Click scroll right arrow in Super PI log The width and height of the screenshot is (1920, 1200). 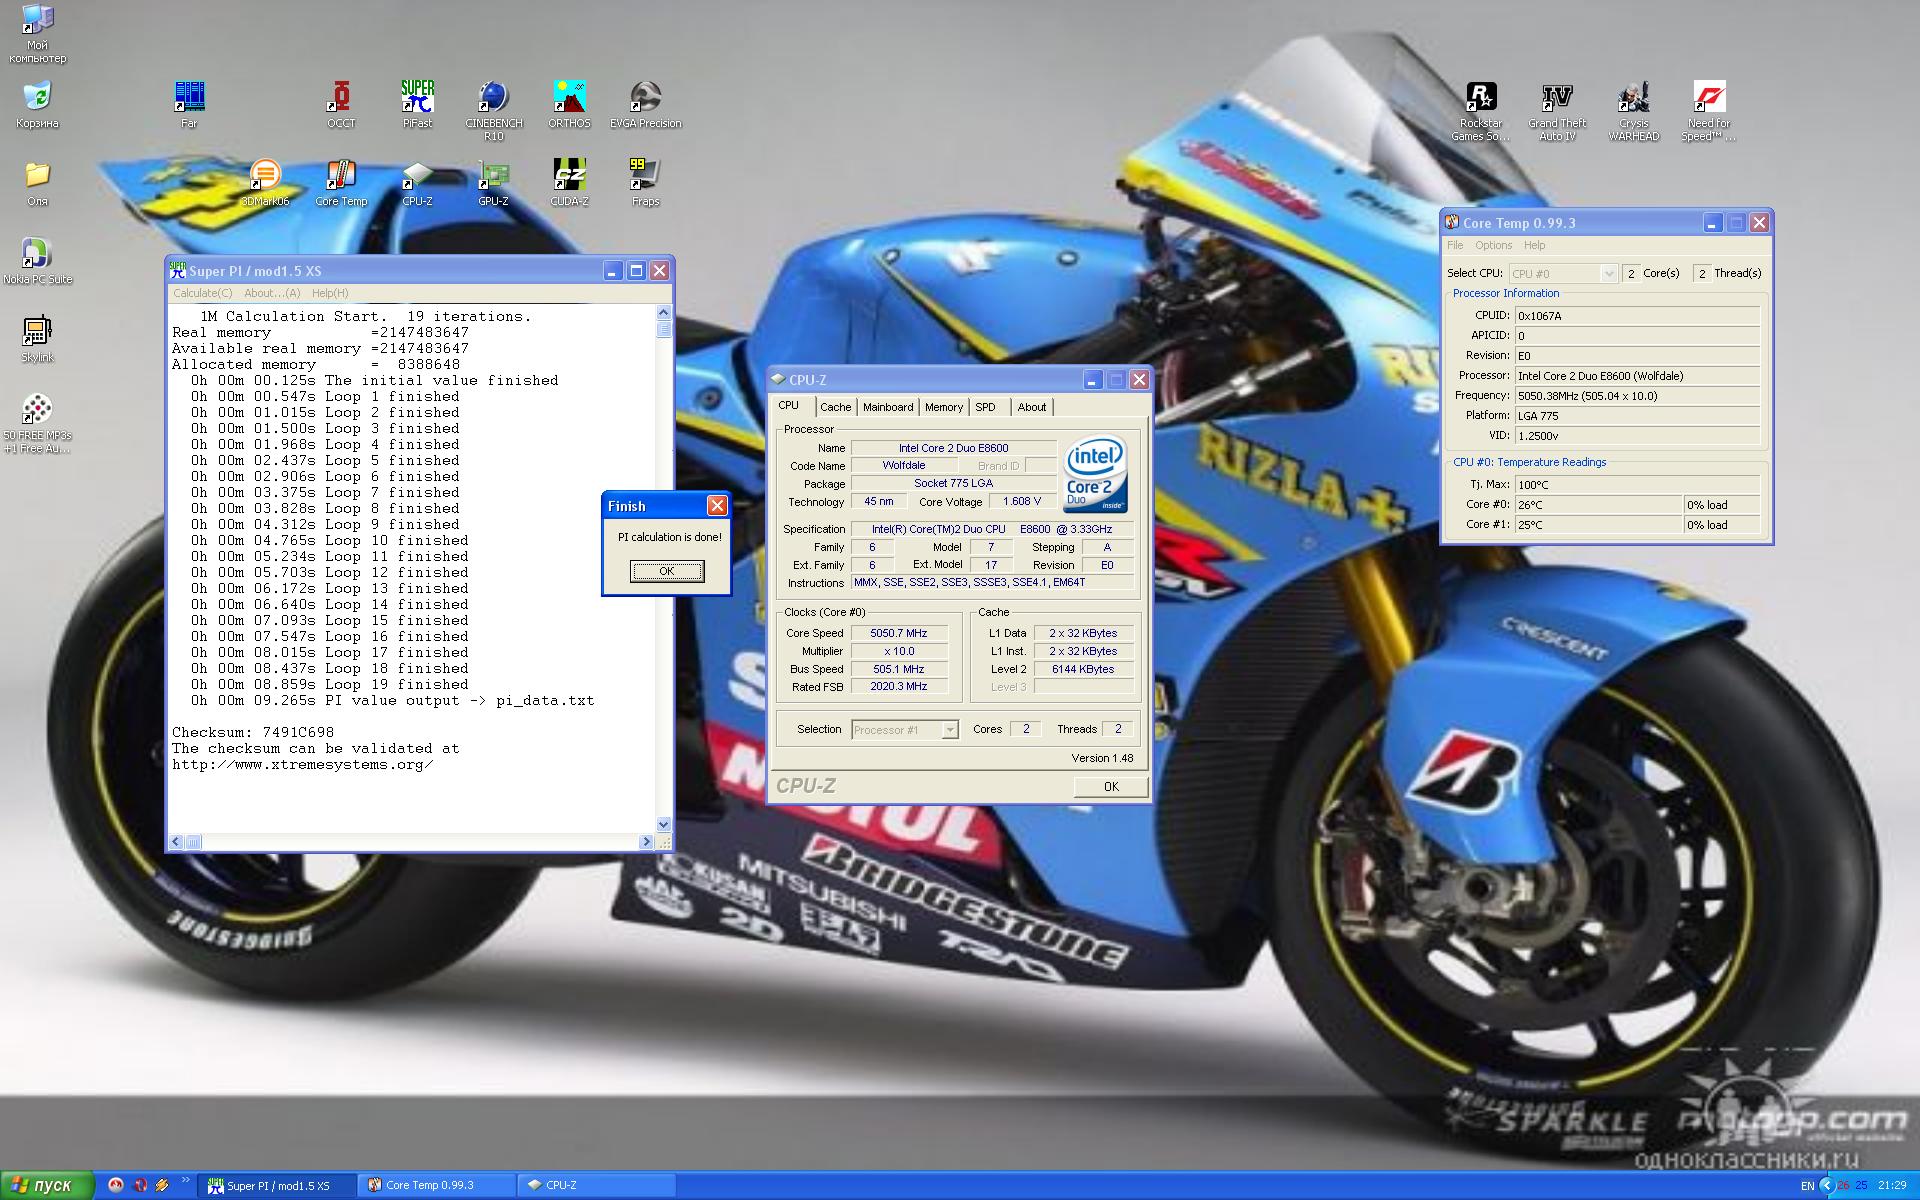646,842
